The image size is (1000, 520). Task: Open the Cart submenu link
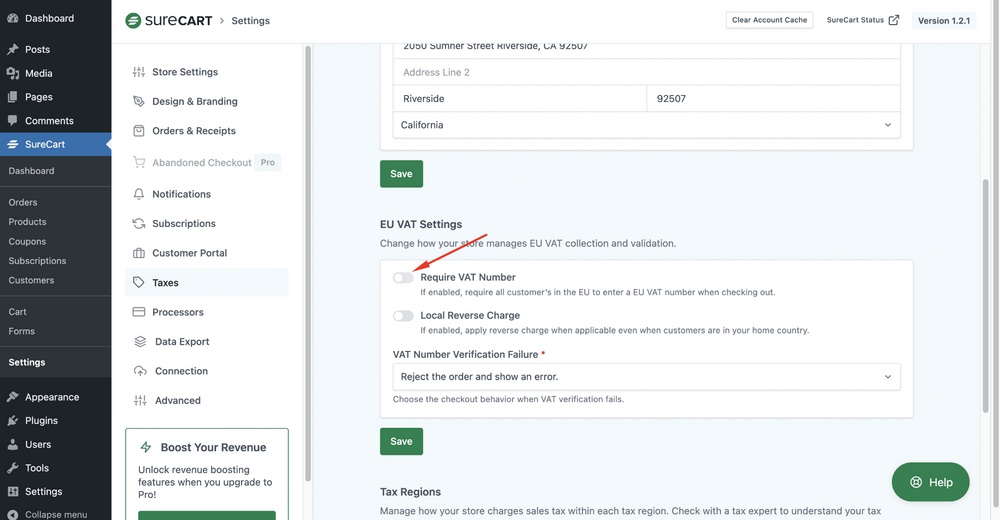point(17,312)
